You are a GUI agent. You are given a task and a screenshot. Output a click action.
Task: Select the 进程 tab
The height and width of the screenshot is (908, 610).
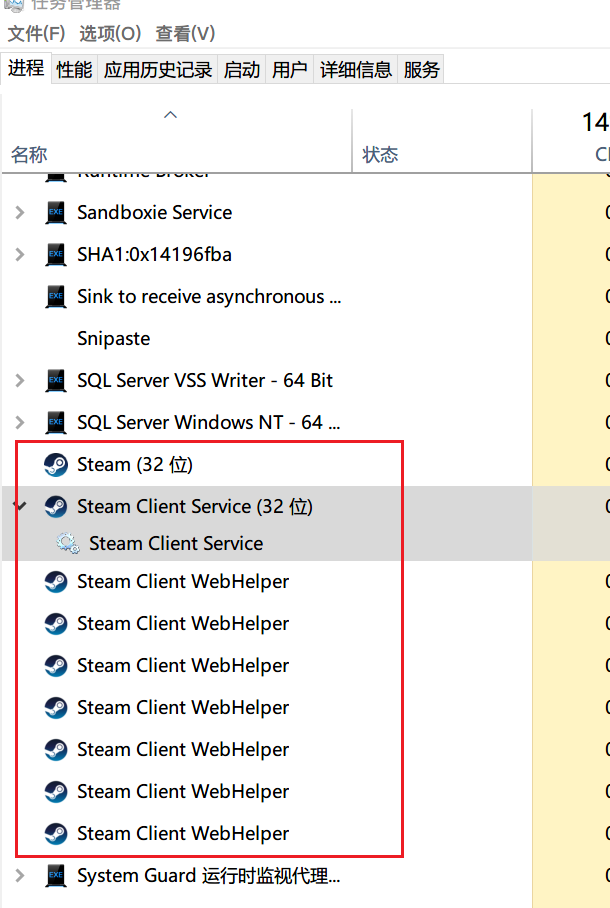coord(26,68)
